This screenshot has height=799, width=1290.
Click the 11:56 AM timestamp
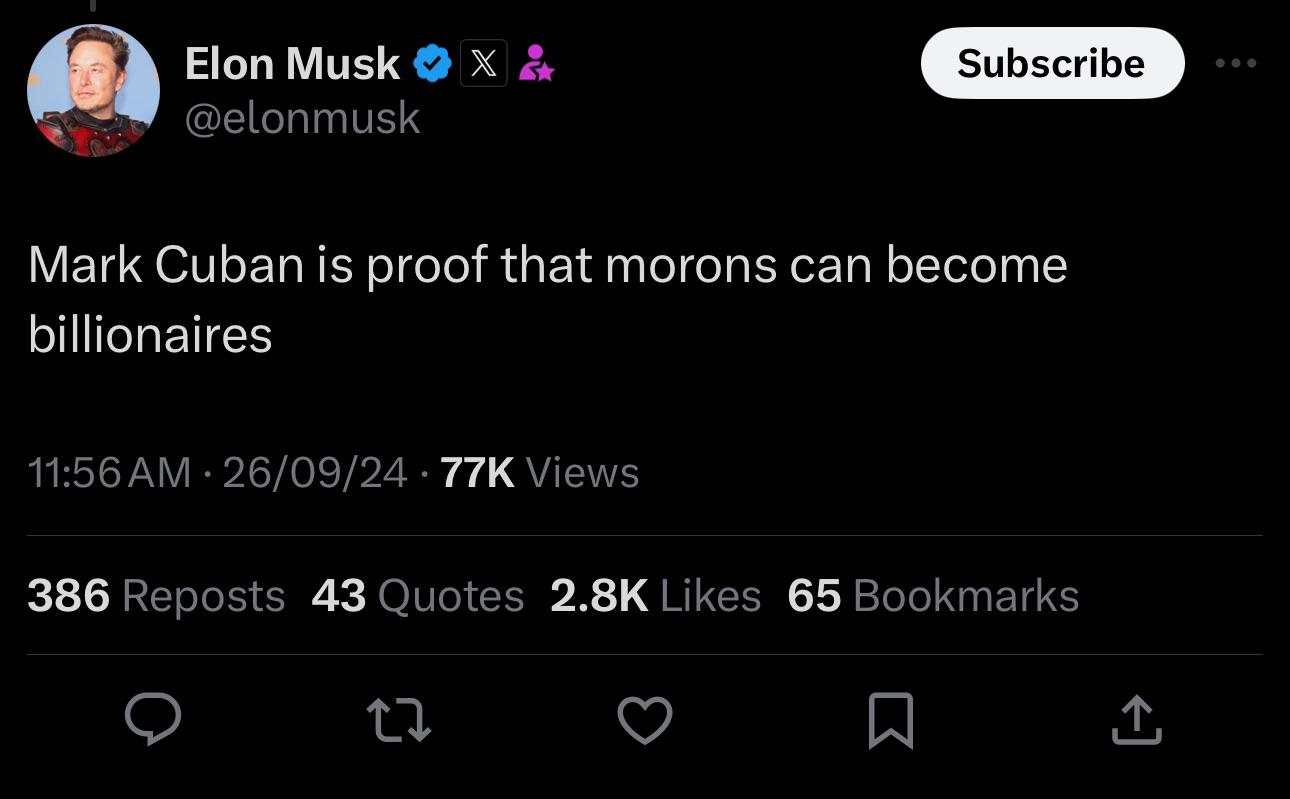click(109, 472)
